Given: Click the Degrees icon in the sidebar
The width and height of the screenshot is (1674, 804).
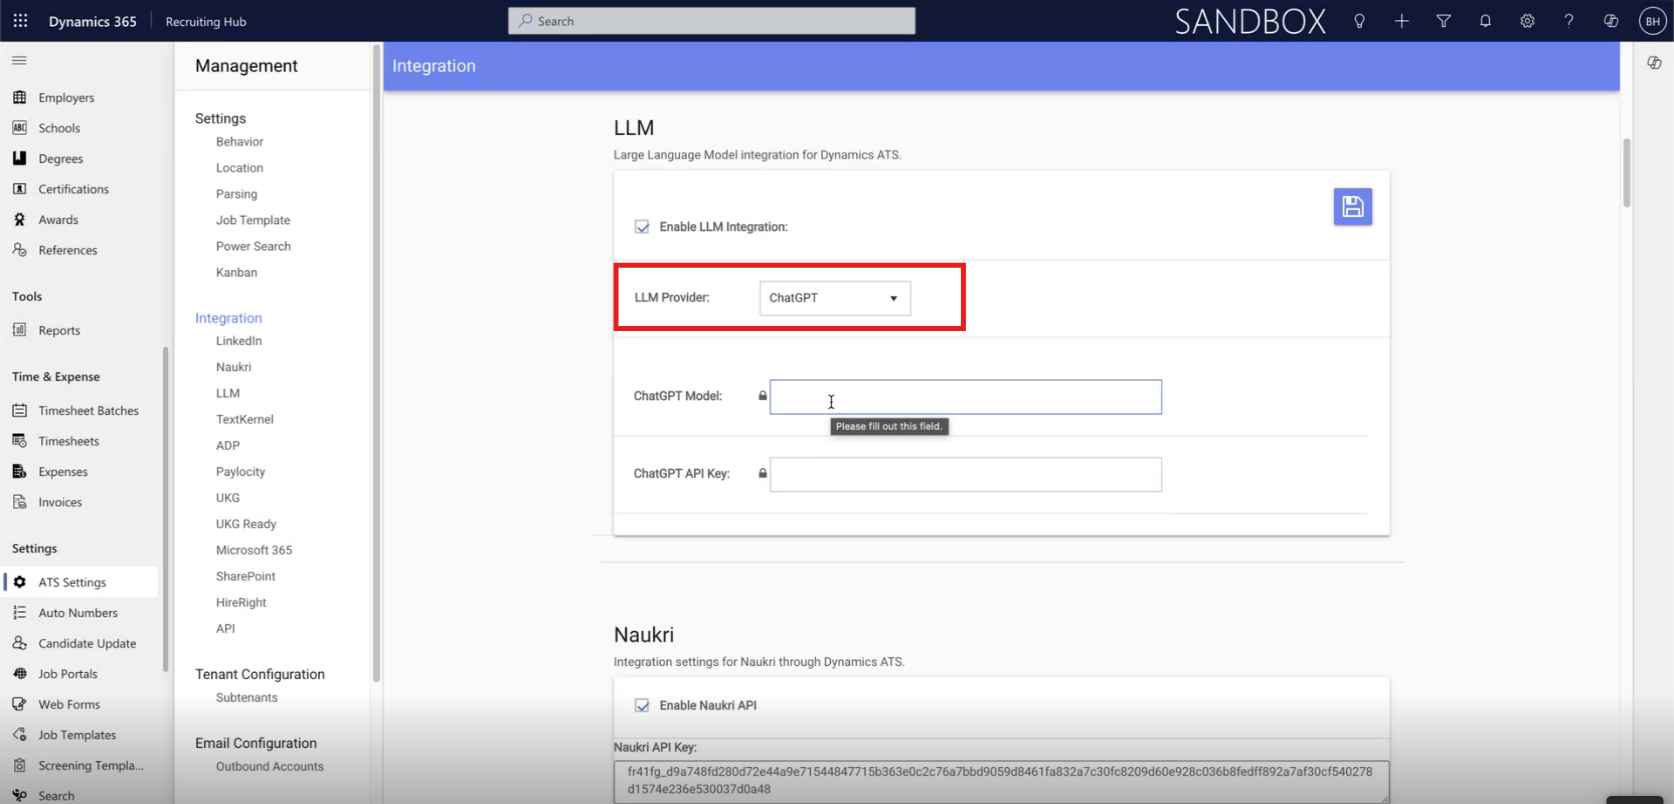Looking at the screenshot, I should click(x=19, y=158).
